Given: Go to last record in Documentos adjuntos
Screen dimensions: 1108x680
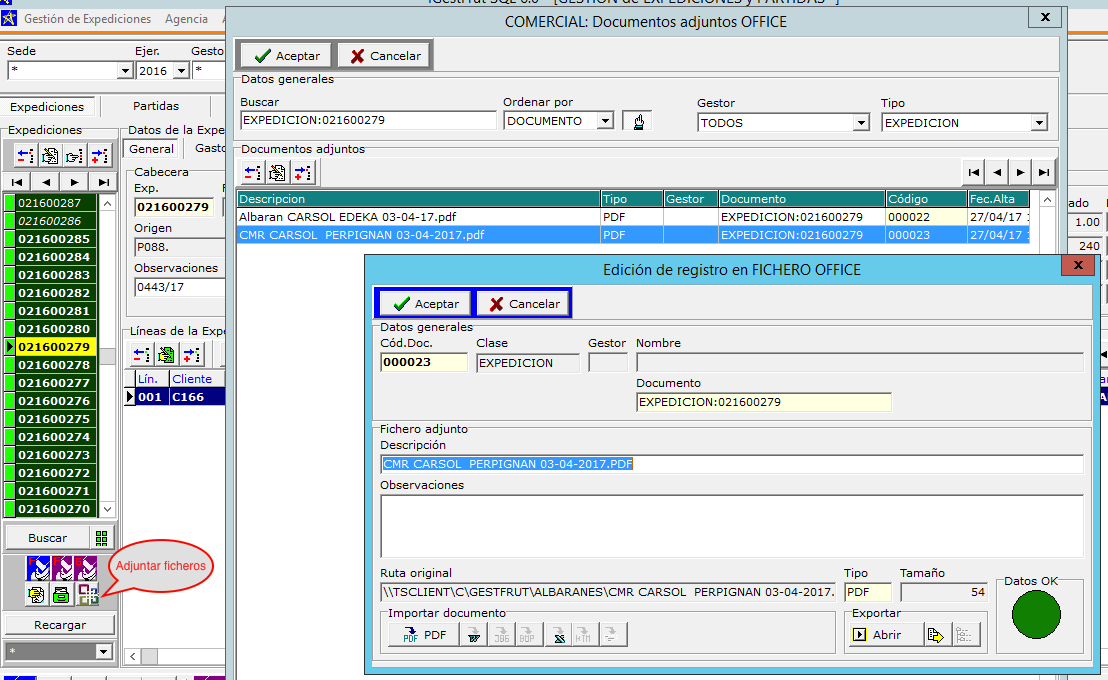Looking at the screenshot, I should tap(1044, 173).
